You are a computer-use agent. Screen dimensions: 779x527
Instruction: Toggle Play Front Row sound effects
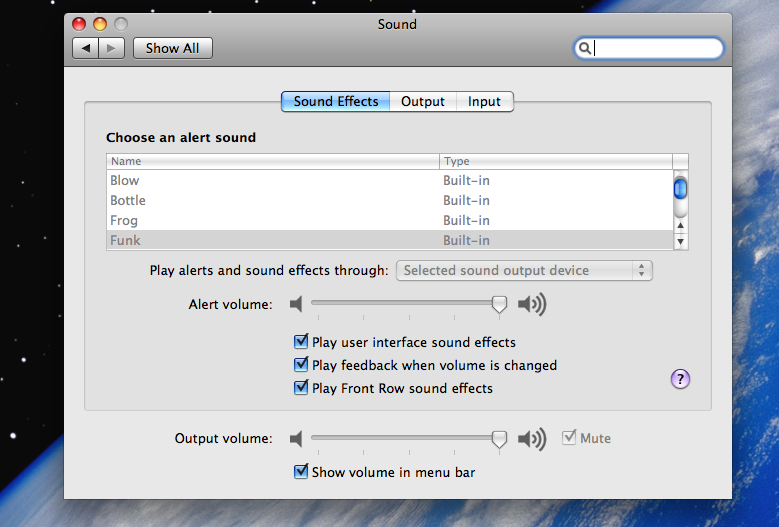pyautogui.click(x=301, y=387)
